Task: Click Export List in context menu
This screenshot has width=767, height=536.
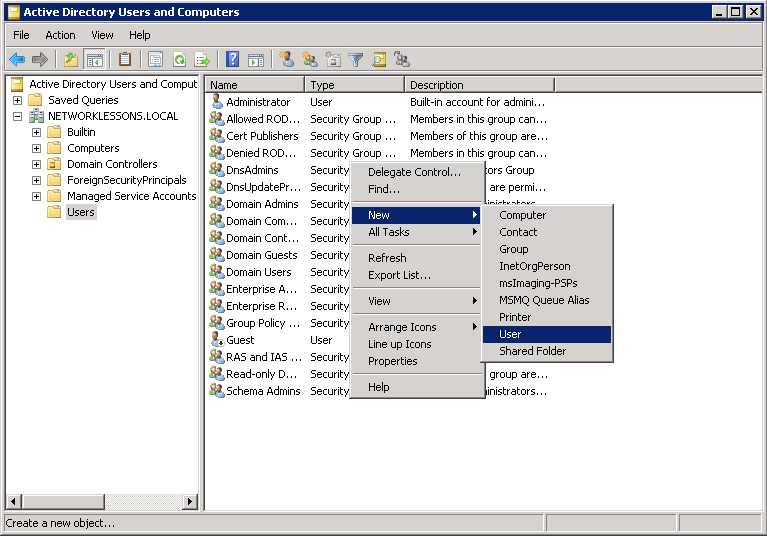Action: tap(417, 275)
